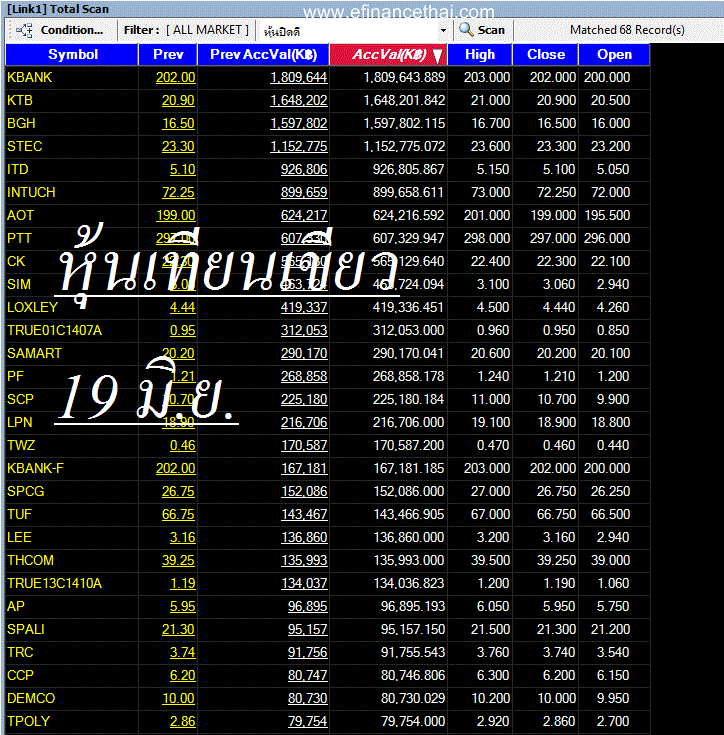
Task: Click ITD Prev value 5.10
Action: [182, 169]
